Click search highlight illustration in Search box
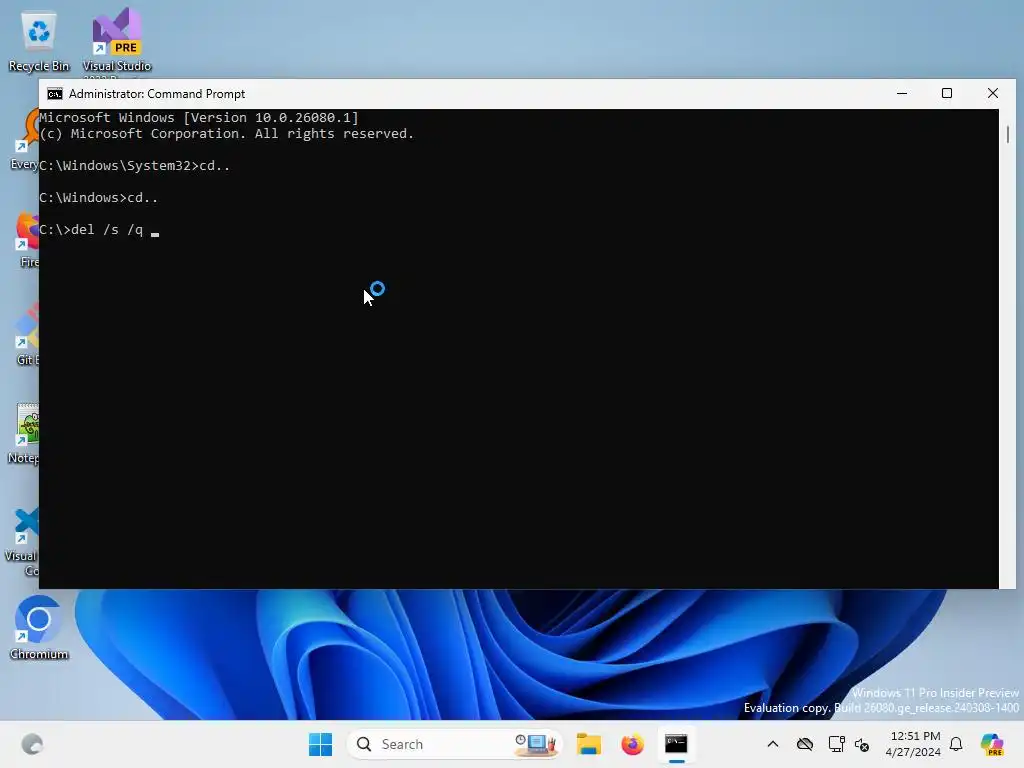Screen dimensions: 1024x768 click(x=535, y=744)
